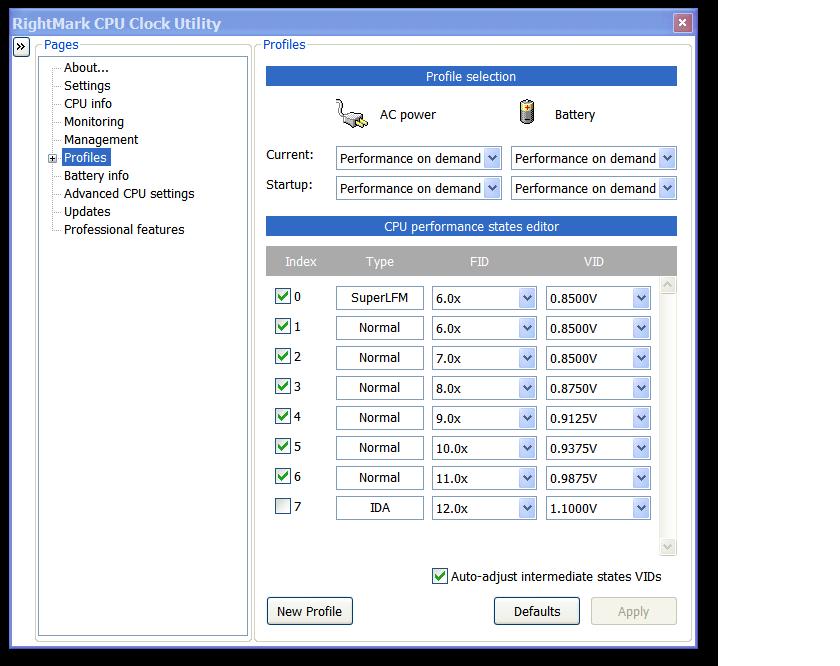The width and height of the screenshot is (840, 666).
Task: Click the FID column header
Action: pos(479,261)
